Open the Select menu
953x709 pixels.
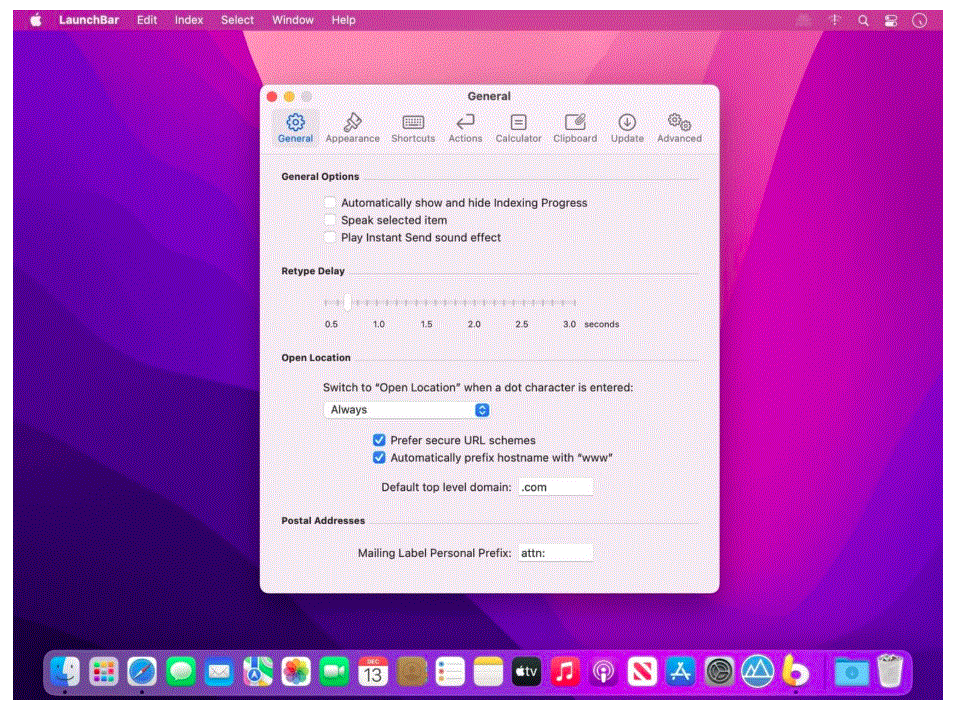pos(237,20)
